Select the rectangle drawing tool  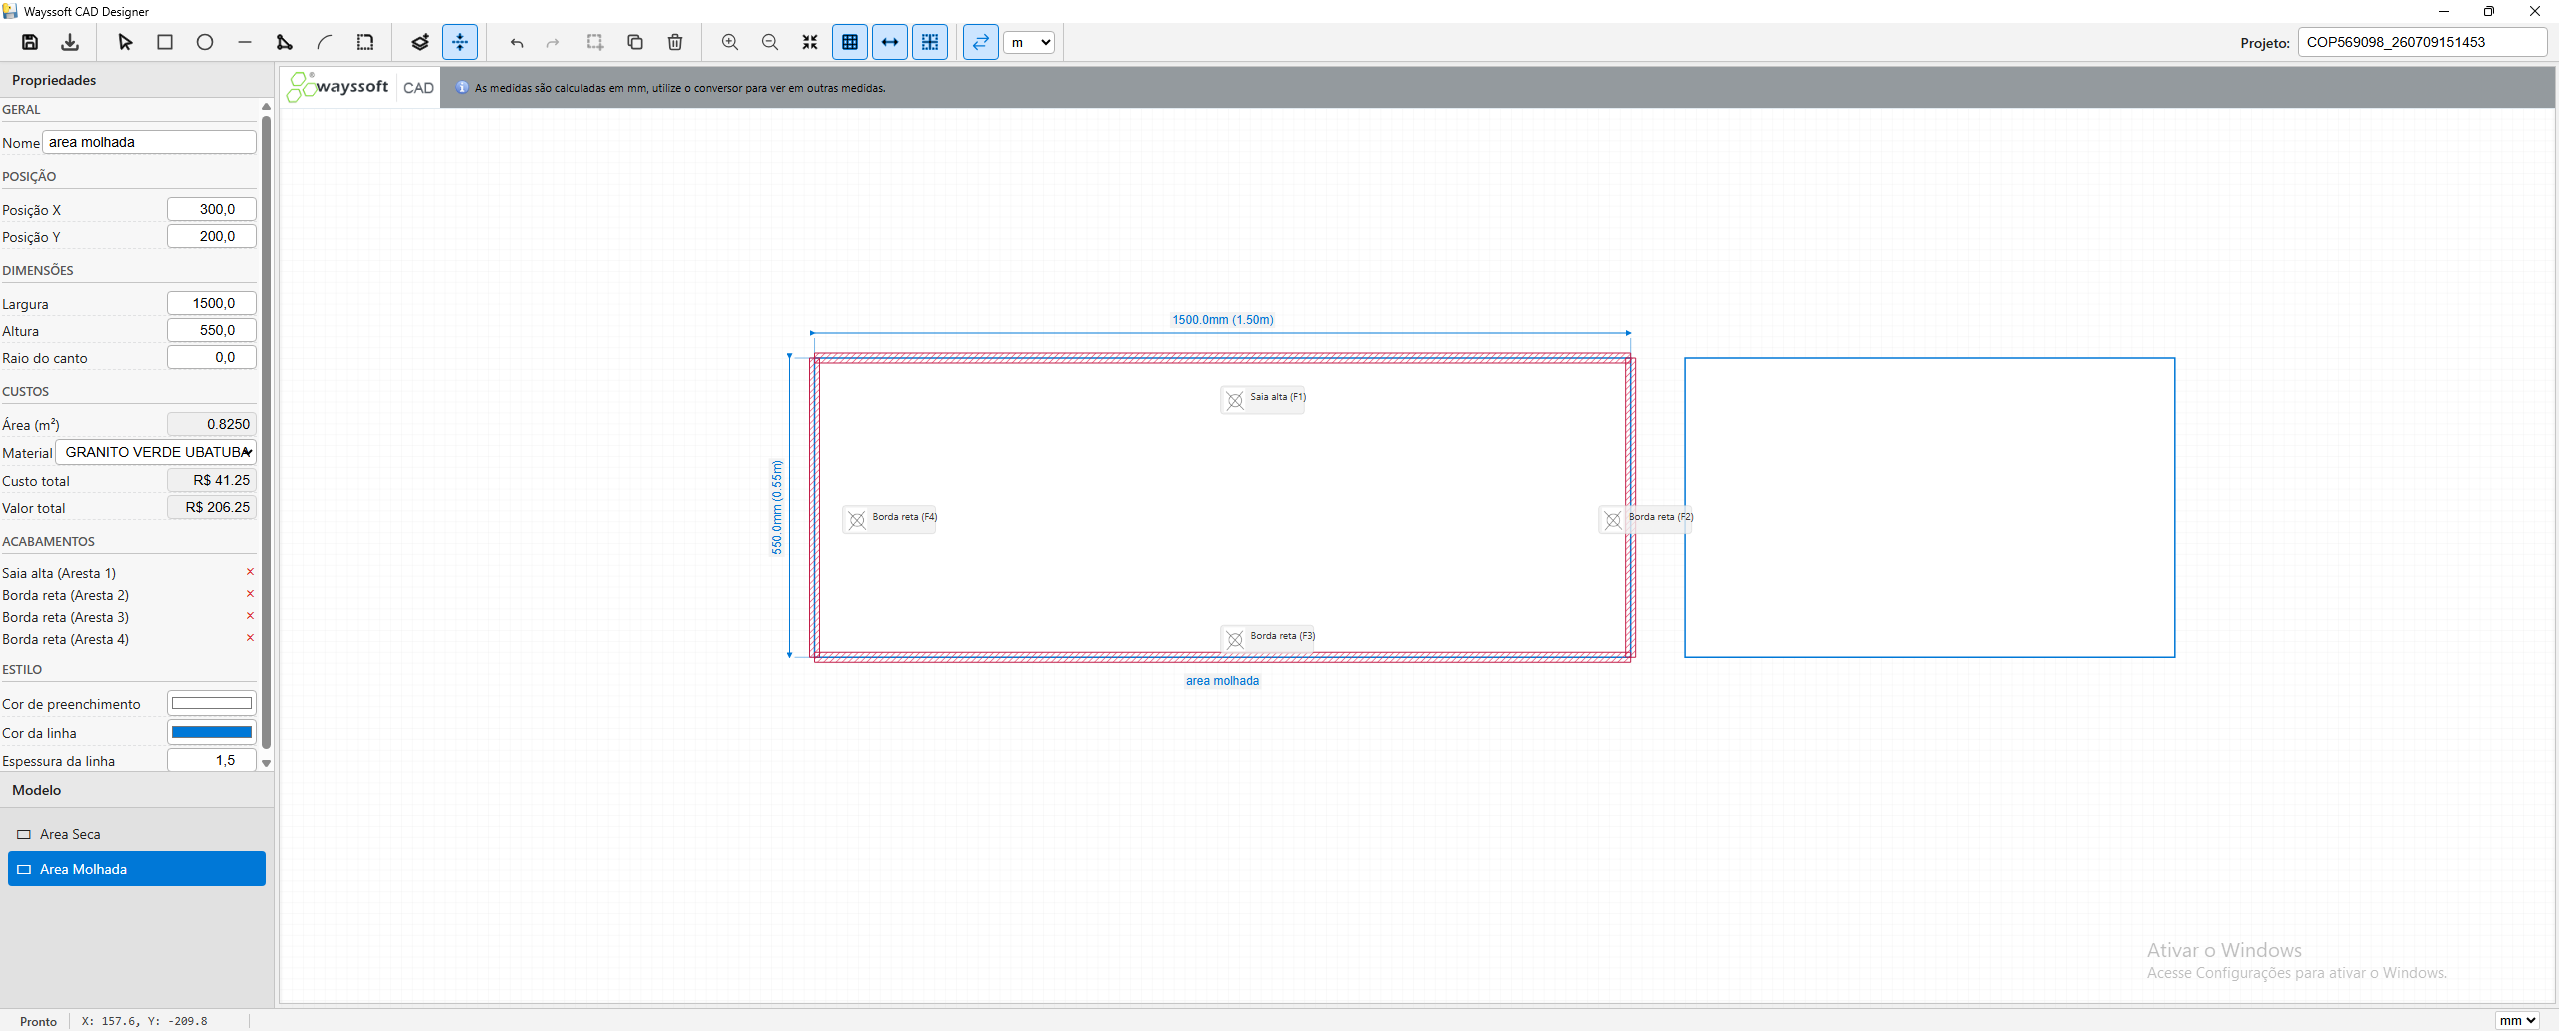(165, 42)
